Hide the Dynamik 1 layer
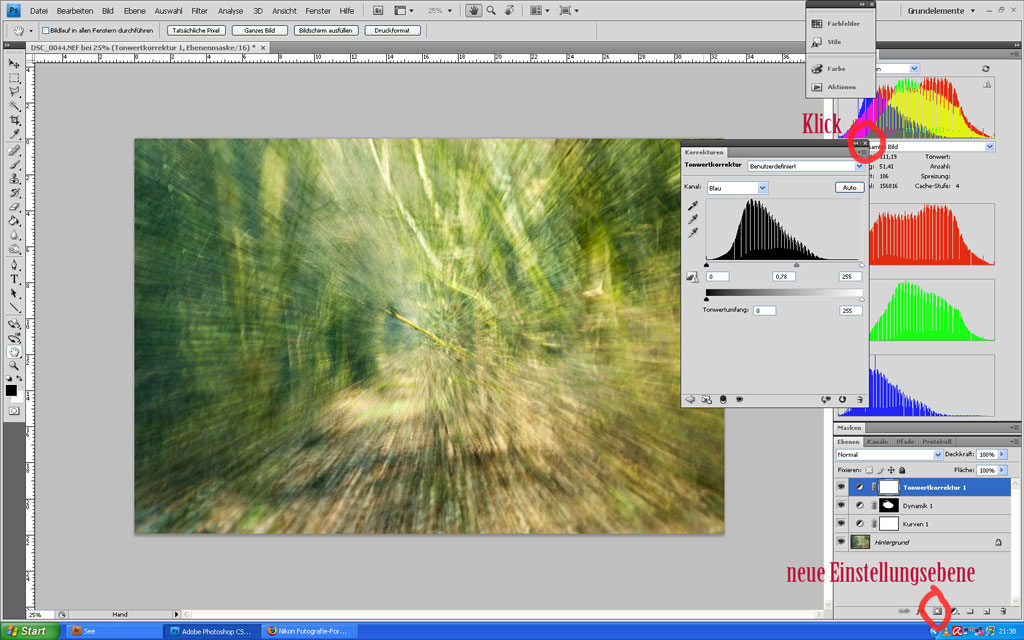This screenshot has width=1024, height=640. click(841, 505)
